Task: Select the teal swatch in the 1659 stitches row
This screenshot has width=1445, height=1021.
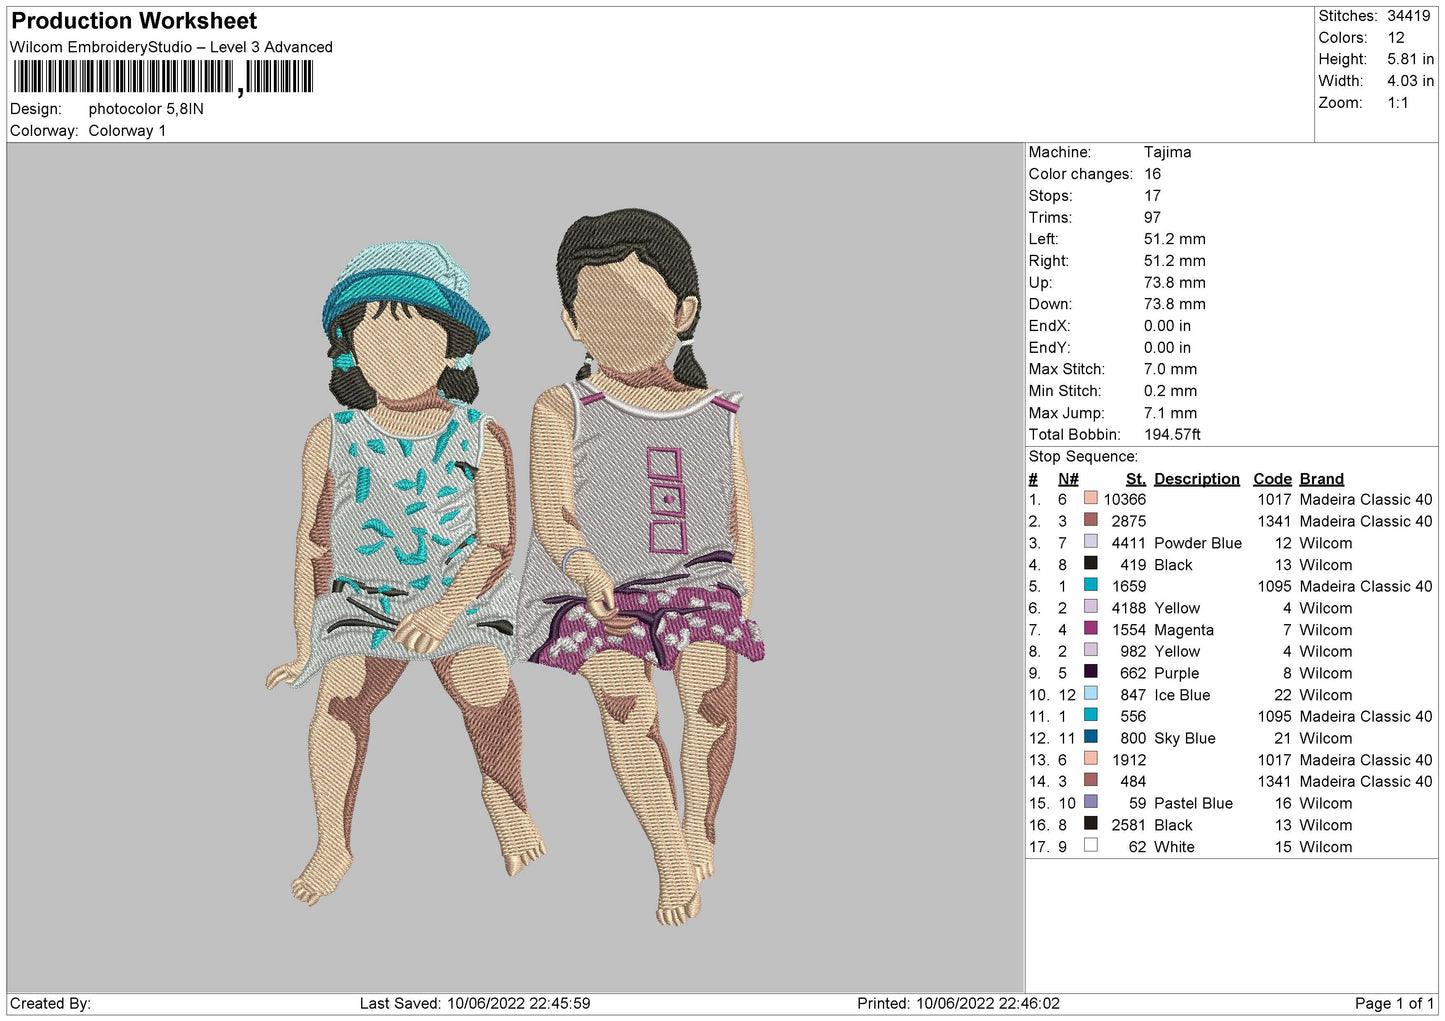Action: (x=1091, y=585)
